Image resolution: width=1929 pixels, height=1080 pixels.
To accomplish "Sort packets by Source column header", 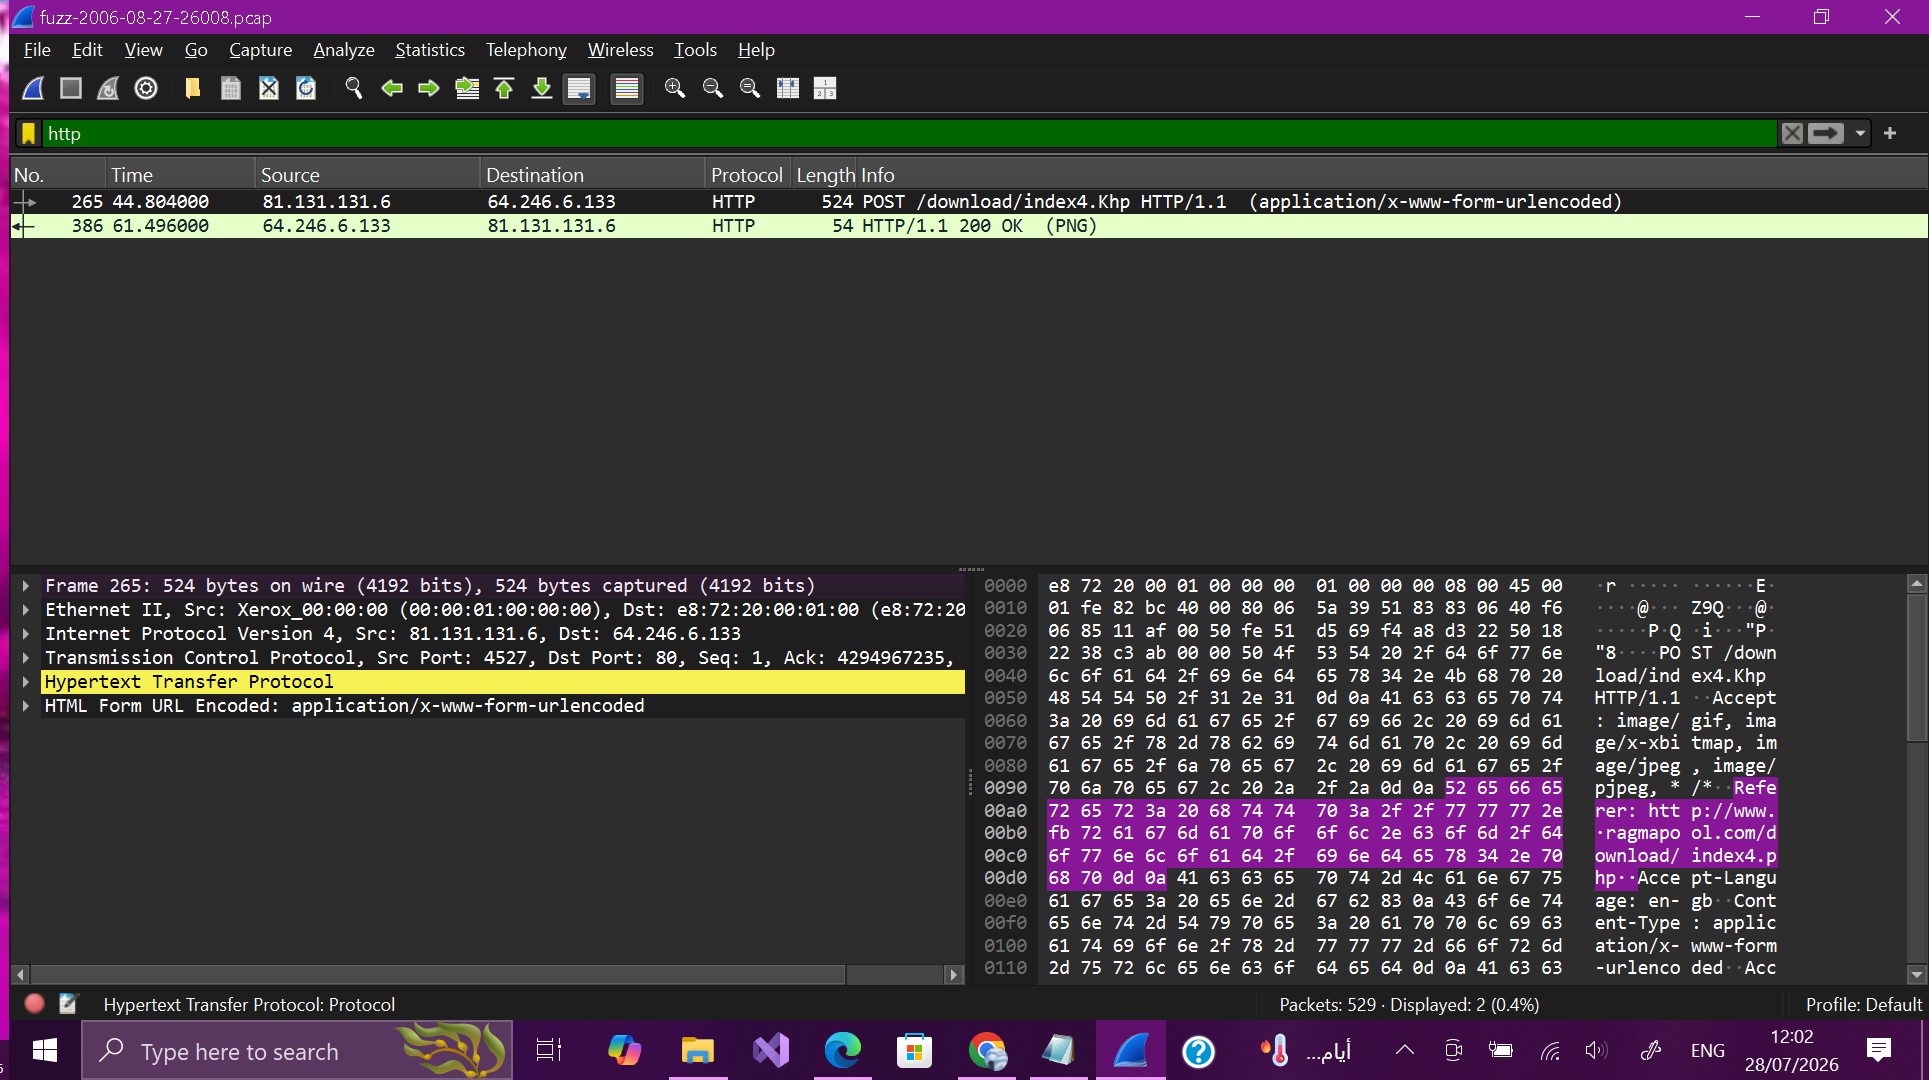I will coord(367,175).
